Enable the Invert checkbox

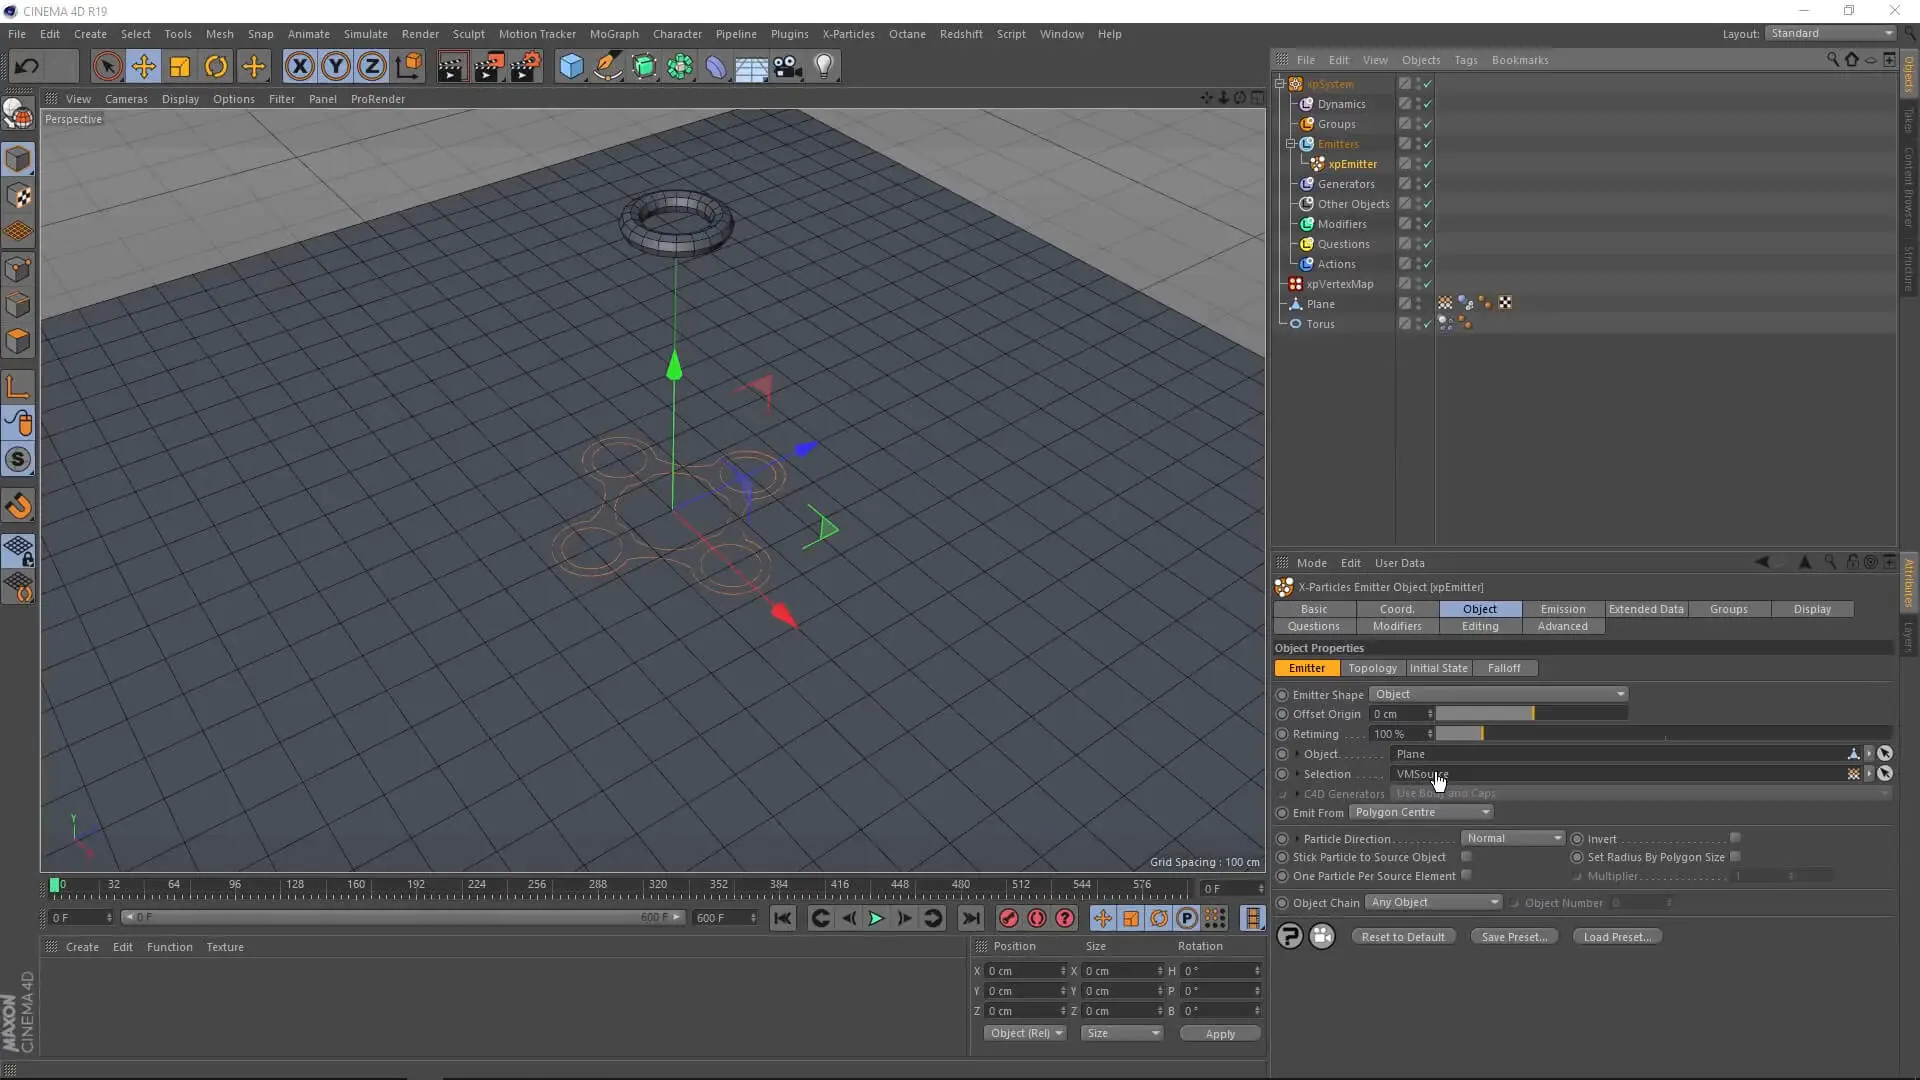[x=1736, y=838]
